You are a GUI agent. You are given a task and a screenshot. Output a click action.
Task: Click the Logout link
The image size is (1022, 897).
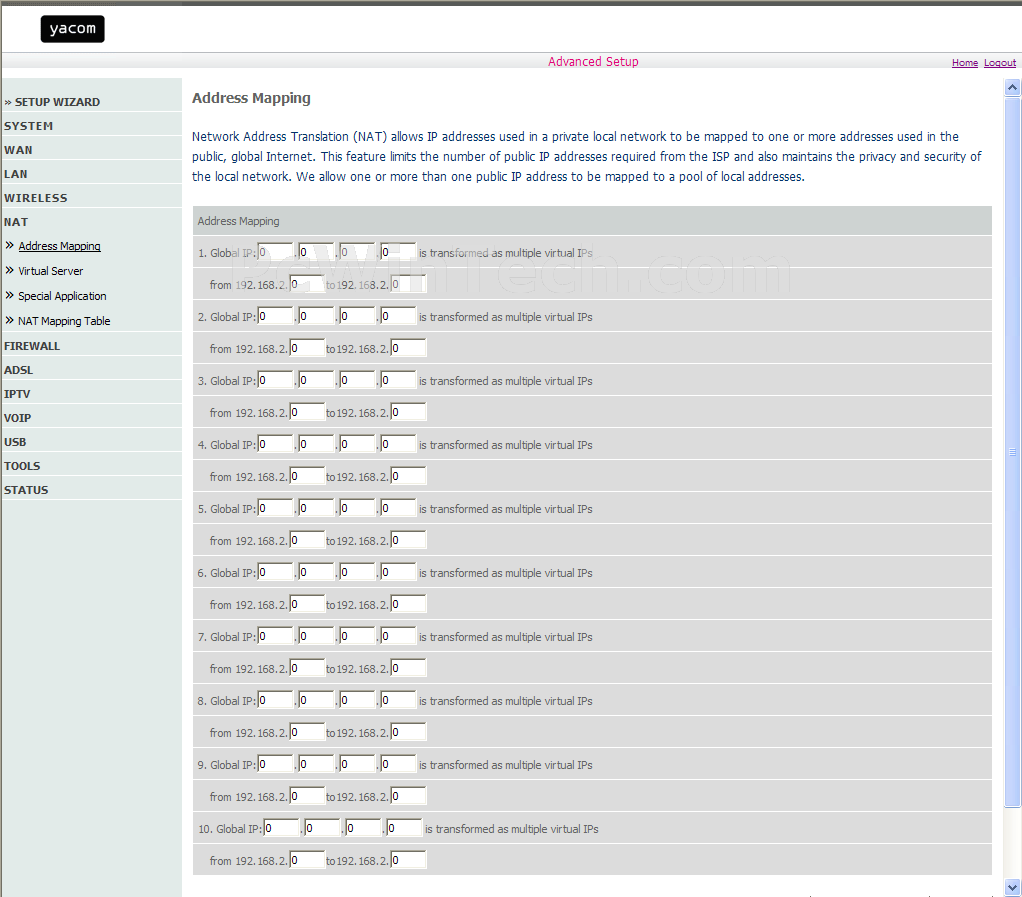(x=999, y=63)
